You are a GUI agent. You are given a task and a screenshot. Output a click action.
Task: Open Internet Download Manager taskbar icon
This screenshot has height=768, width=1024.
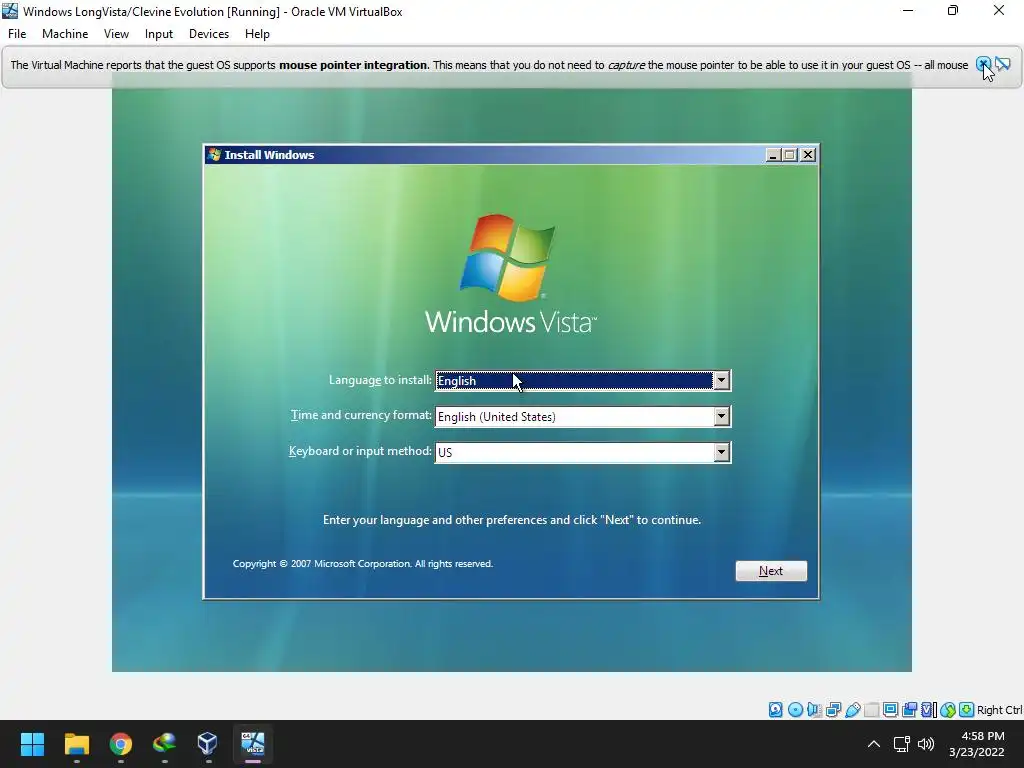tap(164, 744)
